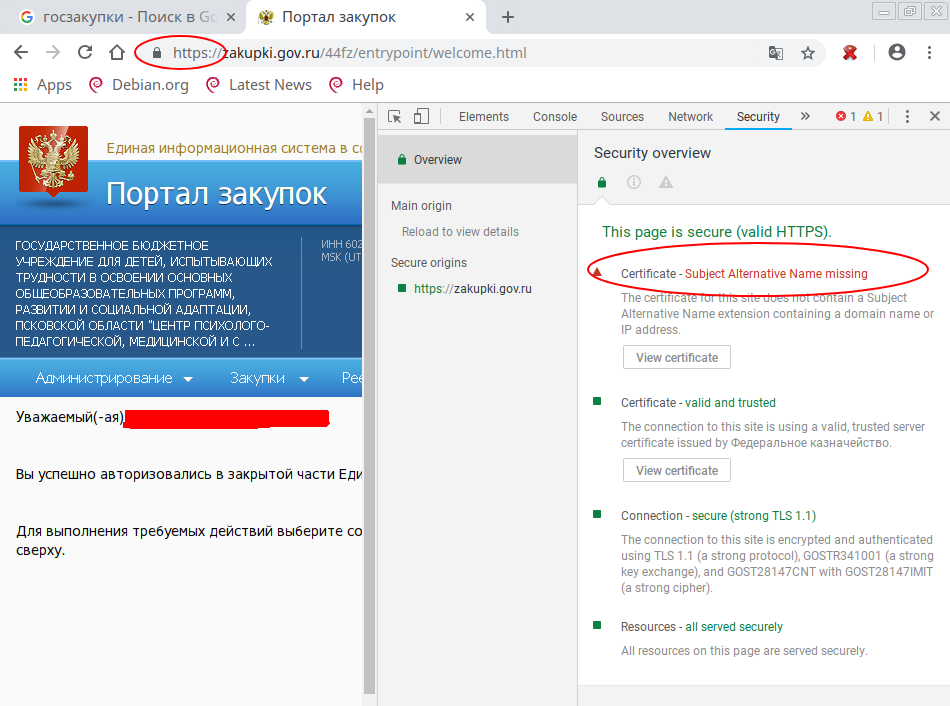This screenshot has width=950, height=706.
Task: Close the Портал закупок tab
Action: coord(470,18)
